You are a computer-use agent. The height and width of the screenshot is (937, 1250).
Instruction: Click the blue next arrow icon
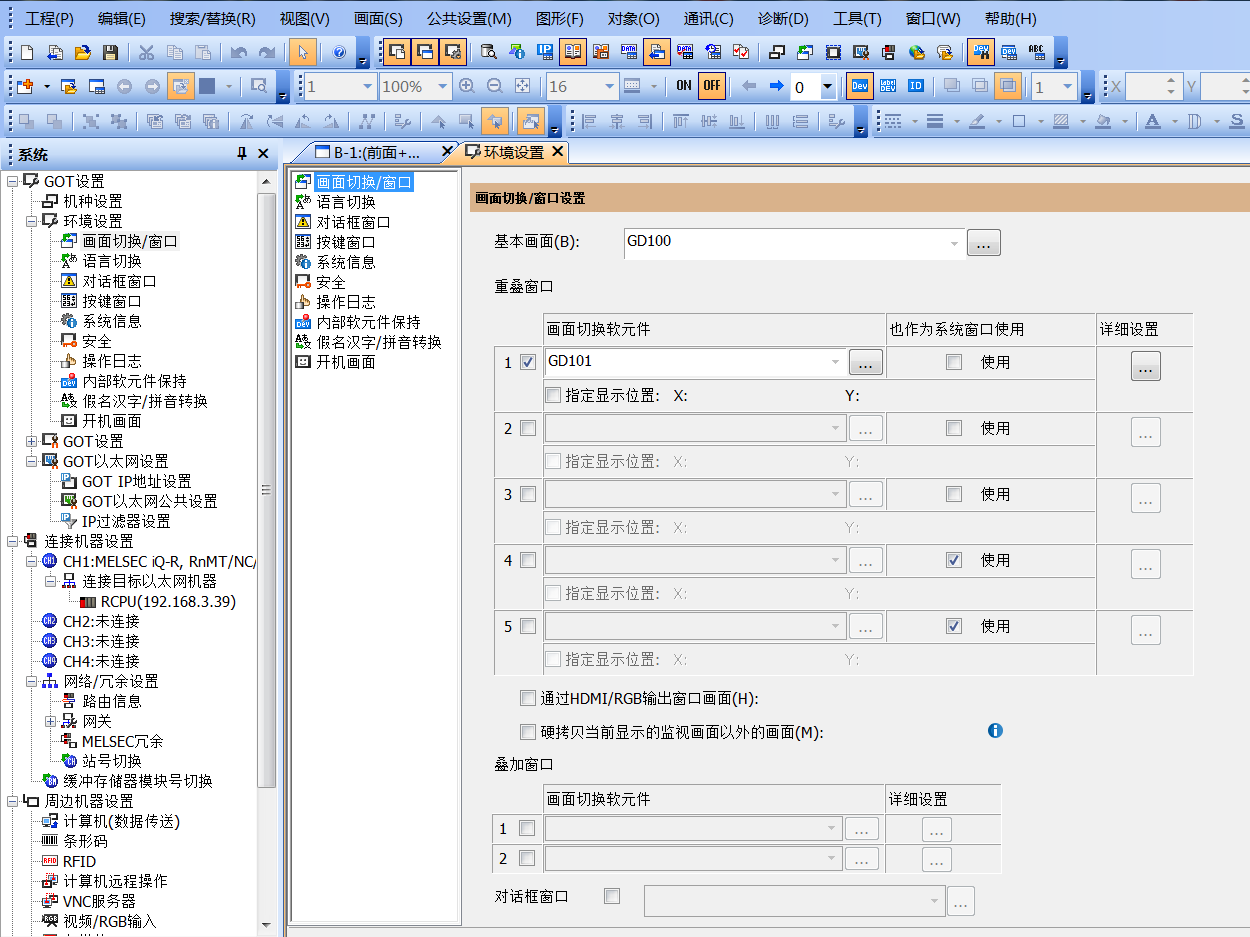(776, 87)
